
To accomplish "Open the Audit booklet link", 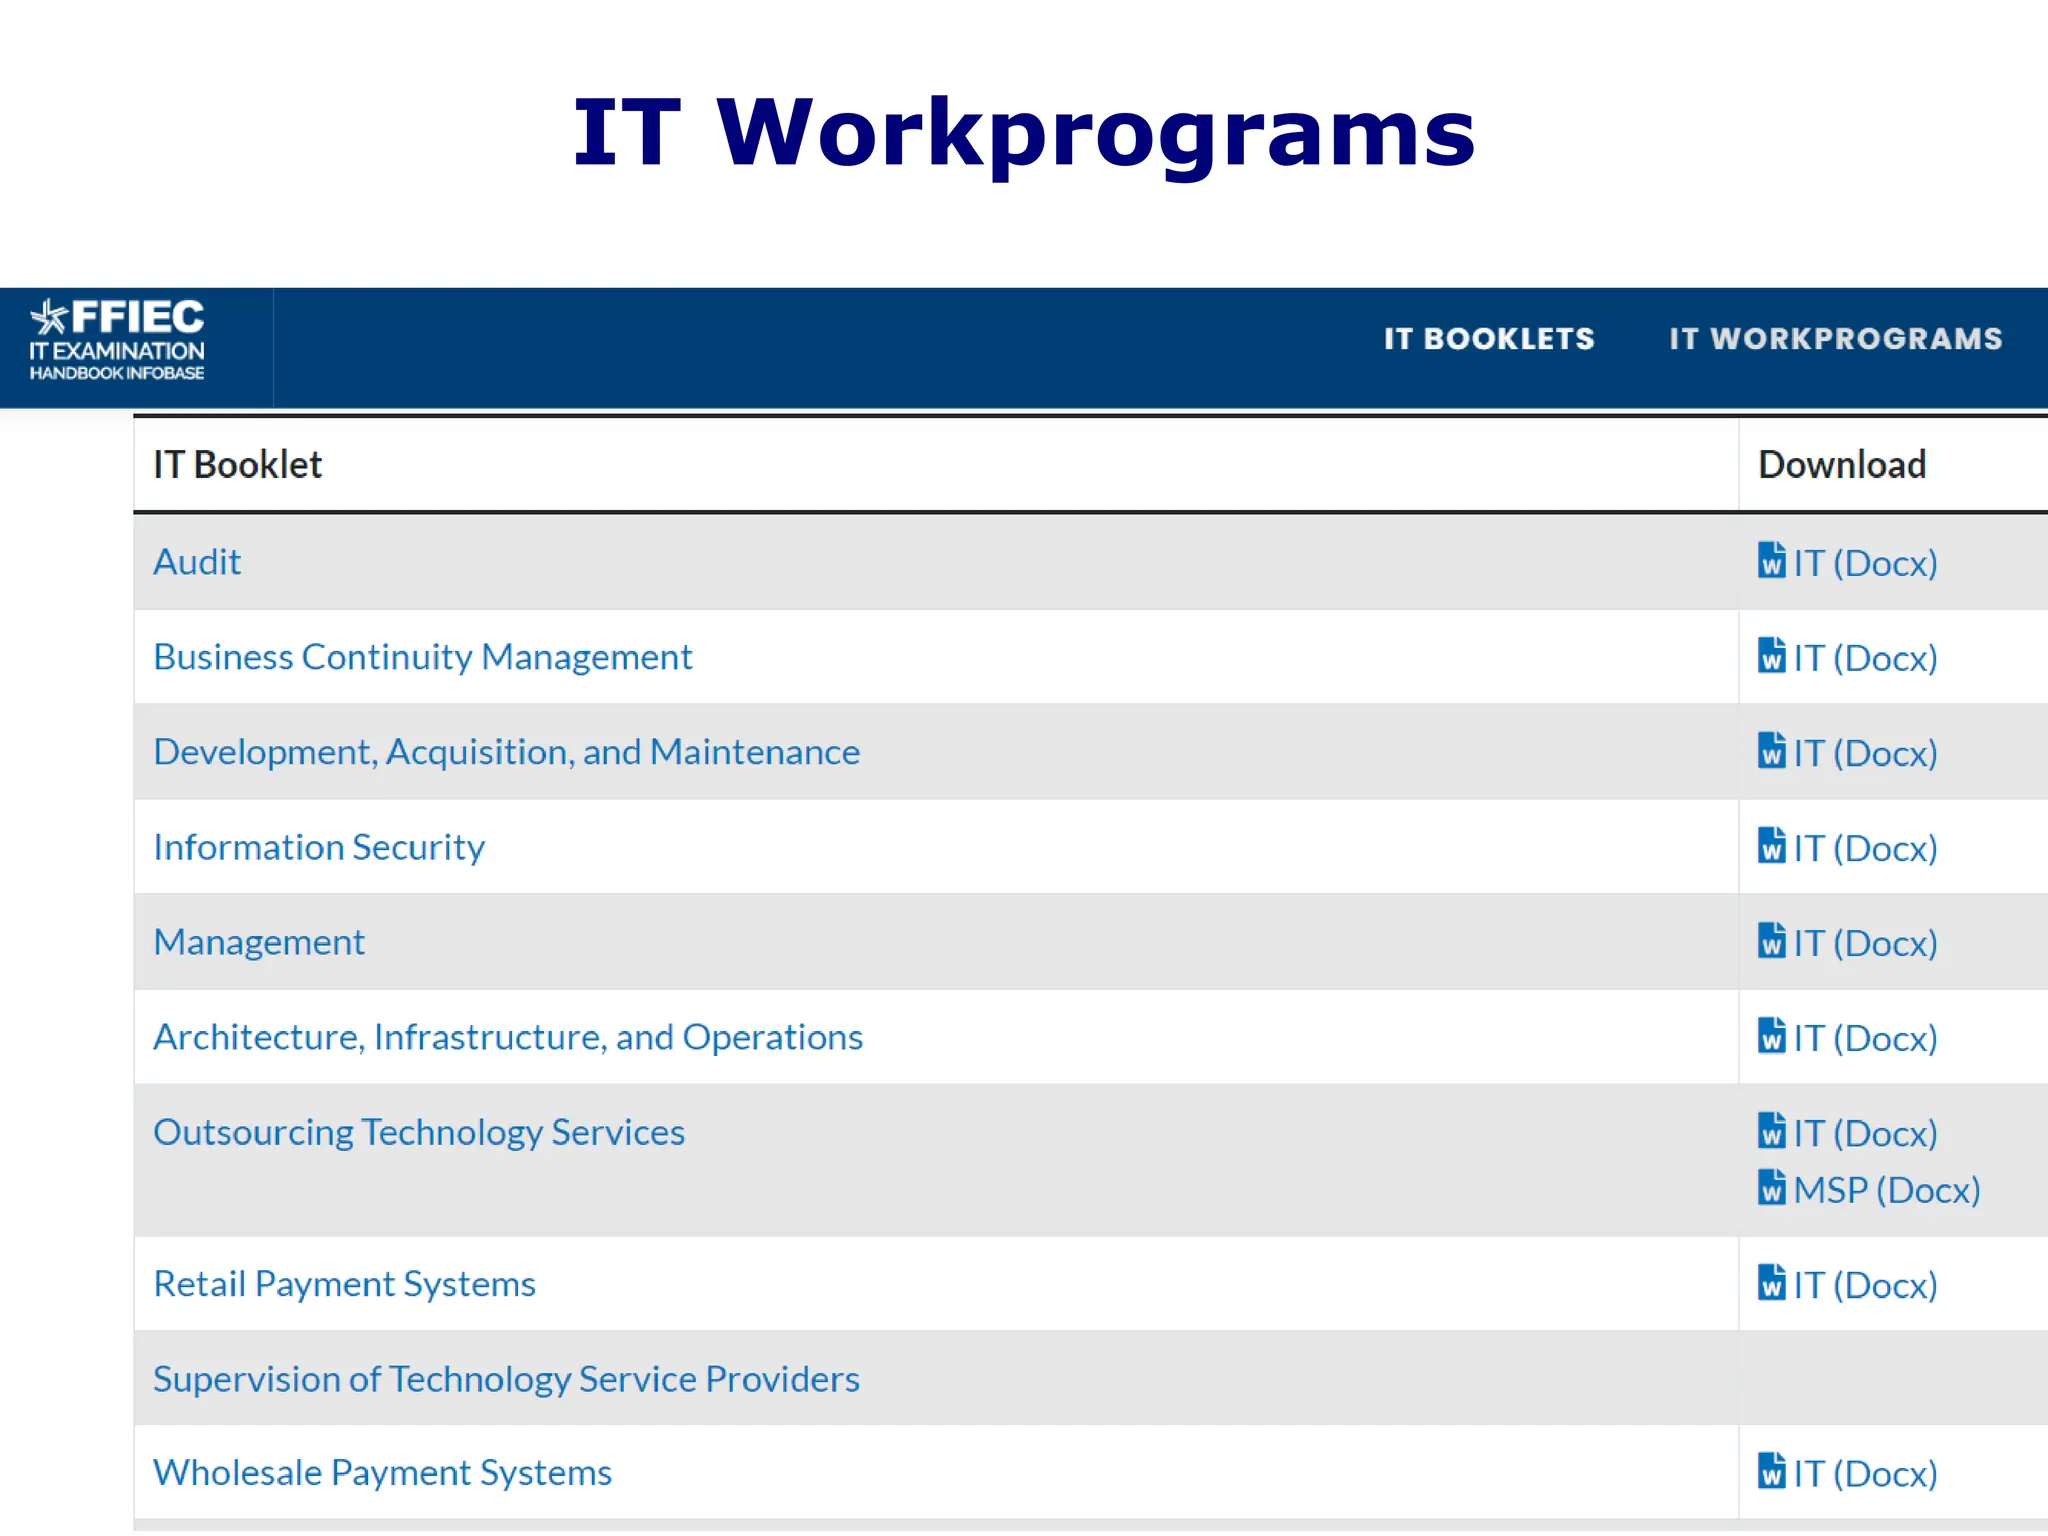I will tap(197, 562).
